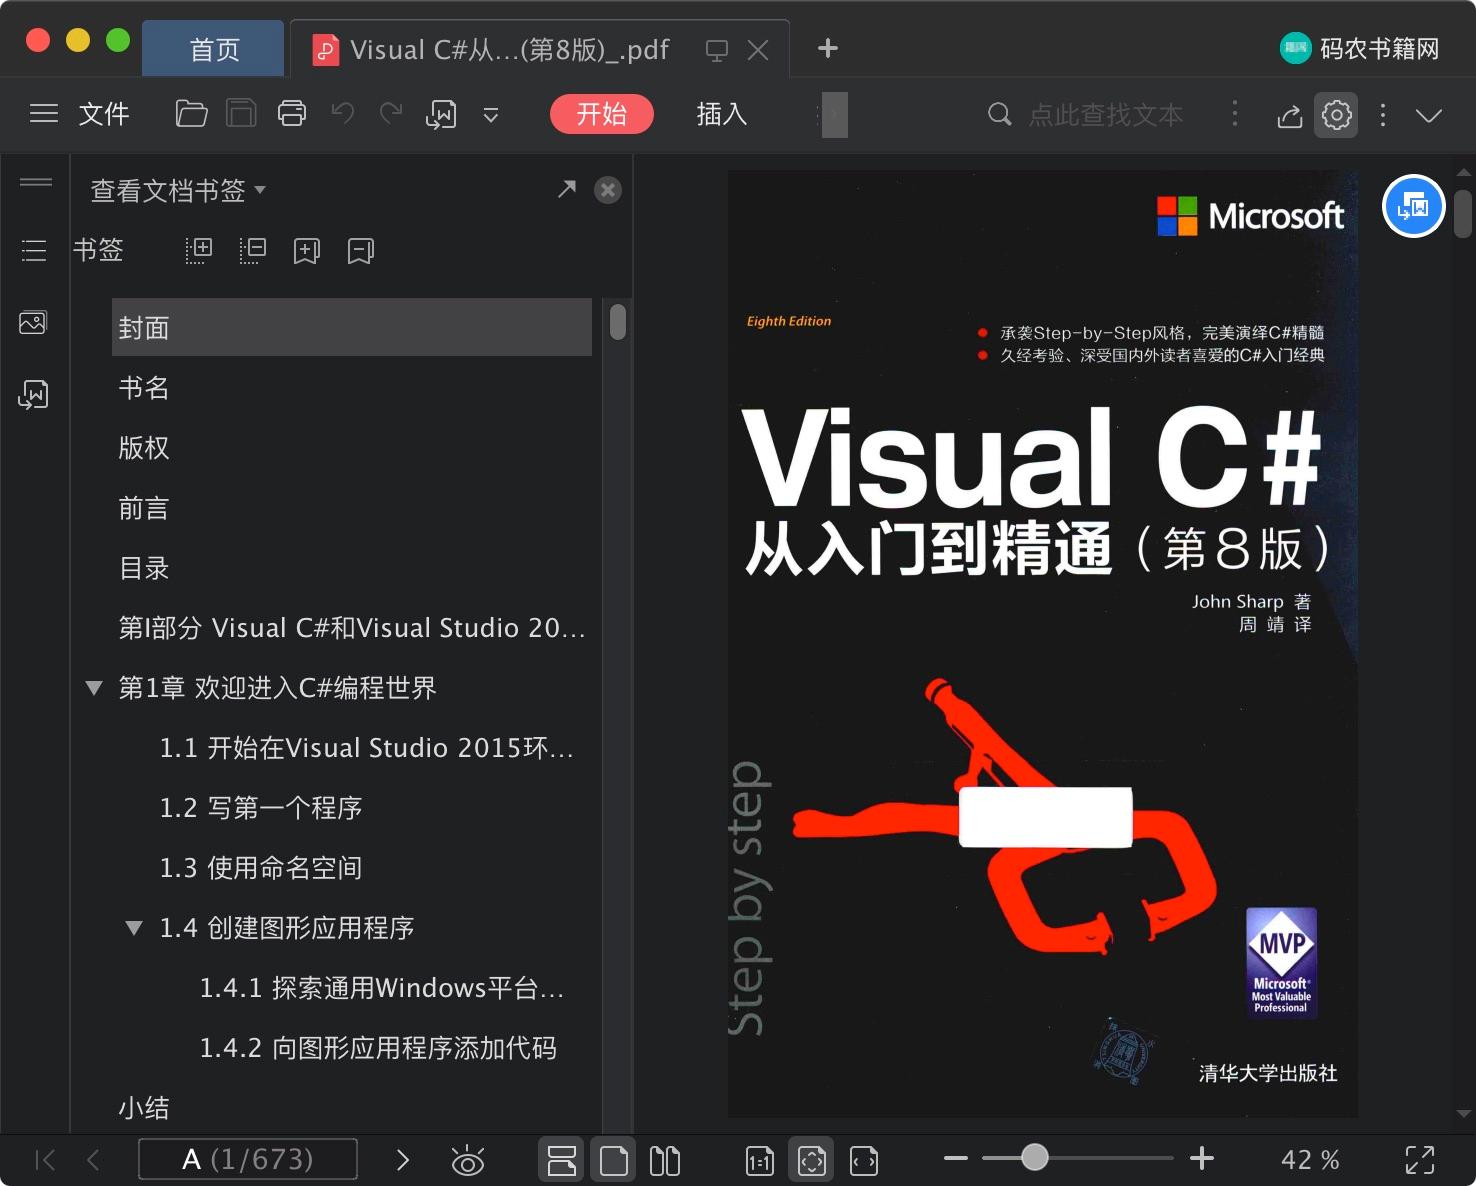This screenshot has width=1476, height=1186.
Task: Expand the ribbon with chevron down
Action: (1429, 116)
